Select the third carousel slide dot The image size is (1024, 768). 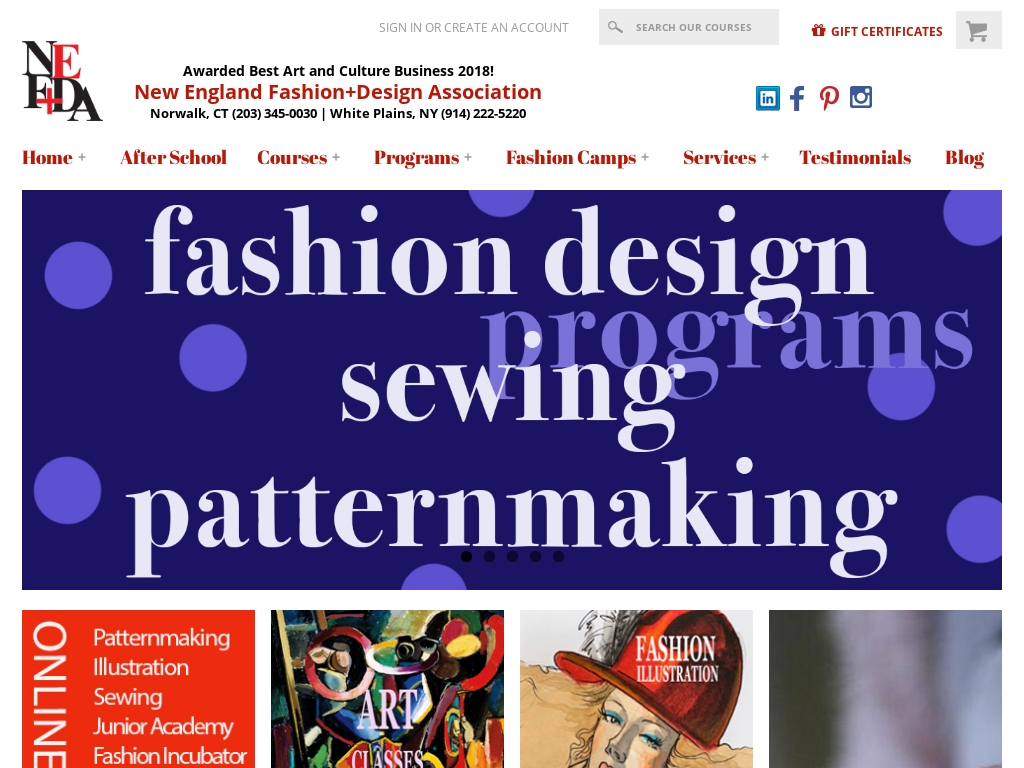[513, 556]
